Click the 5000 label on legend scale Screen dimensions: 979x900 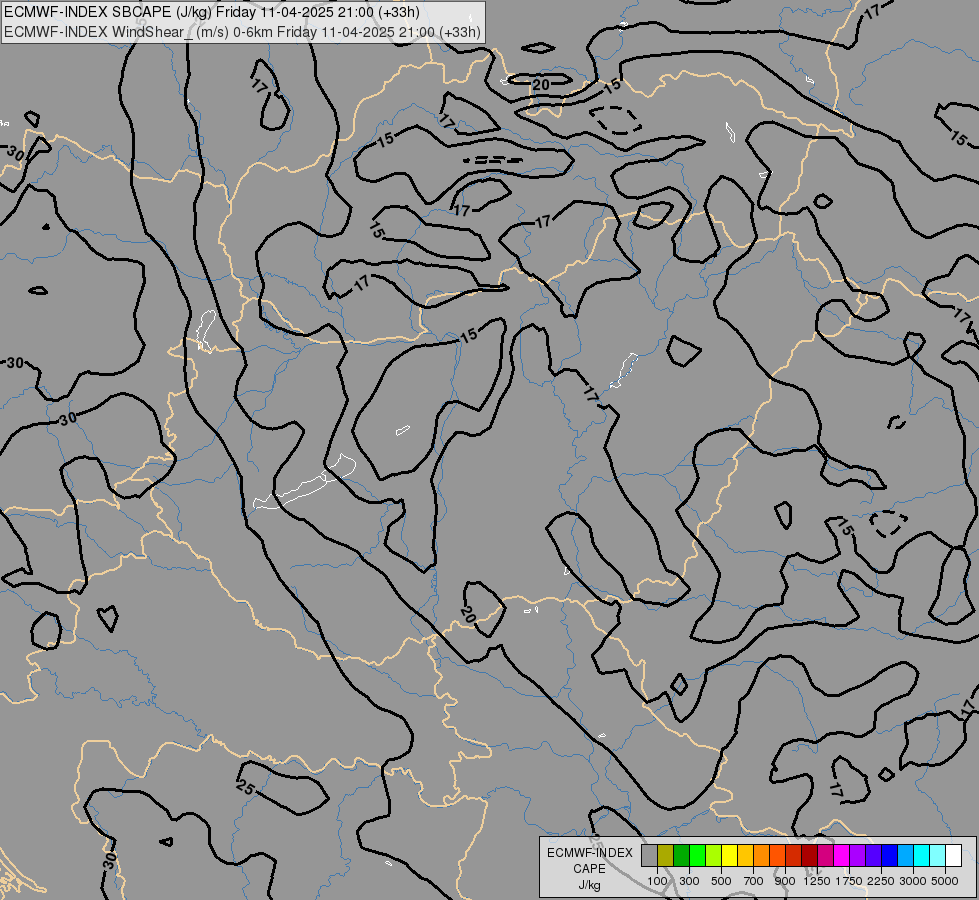pos(945,881)
